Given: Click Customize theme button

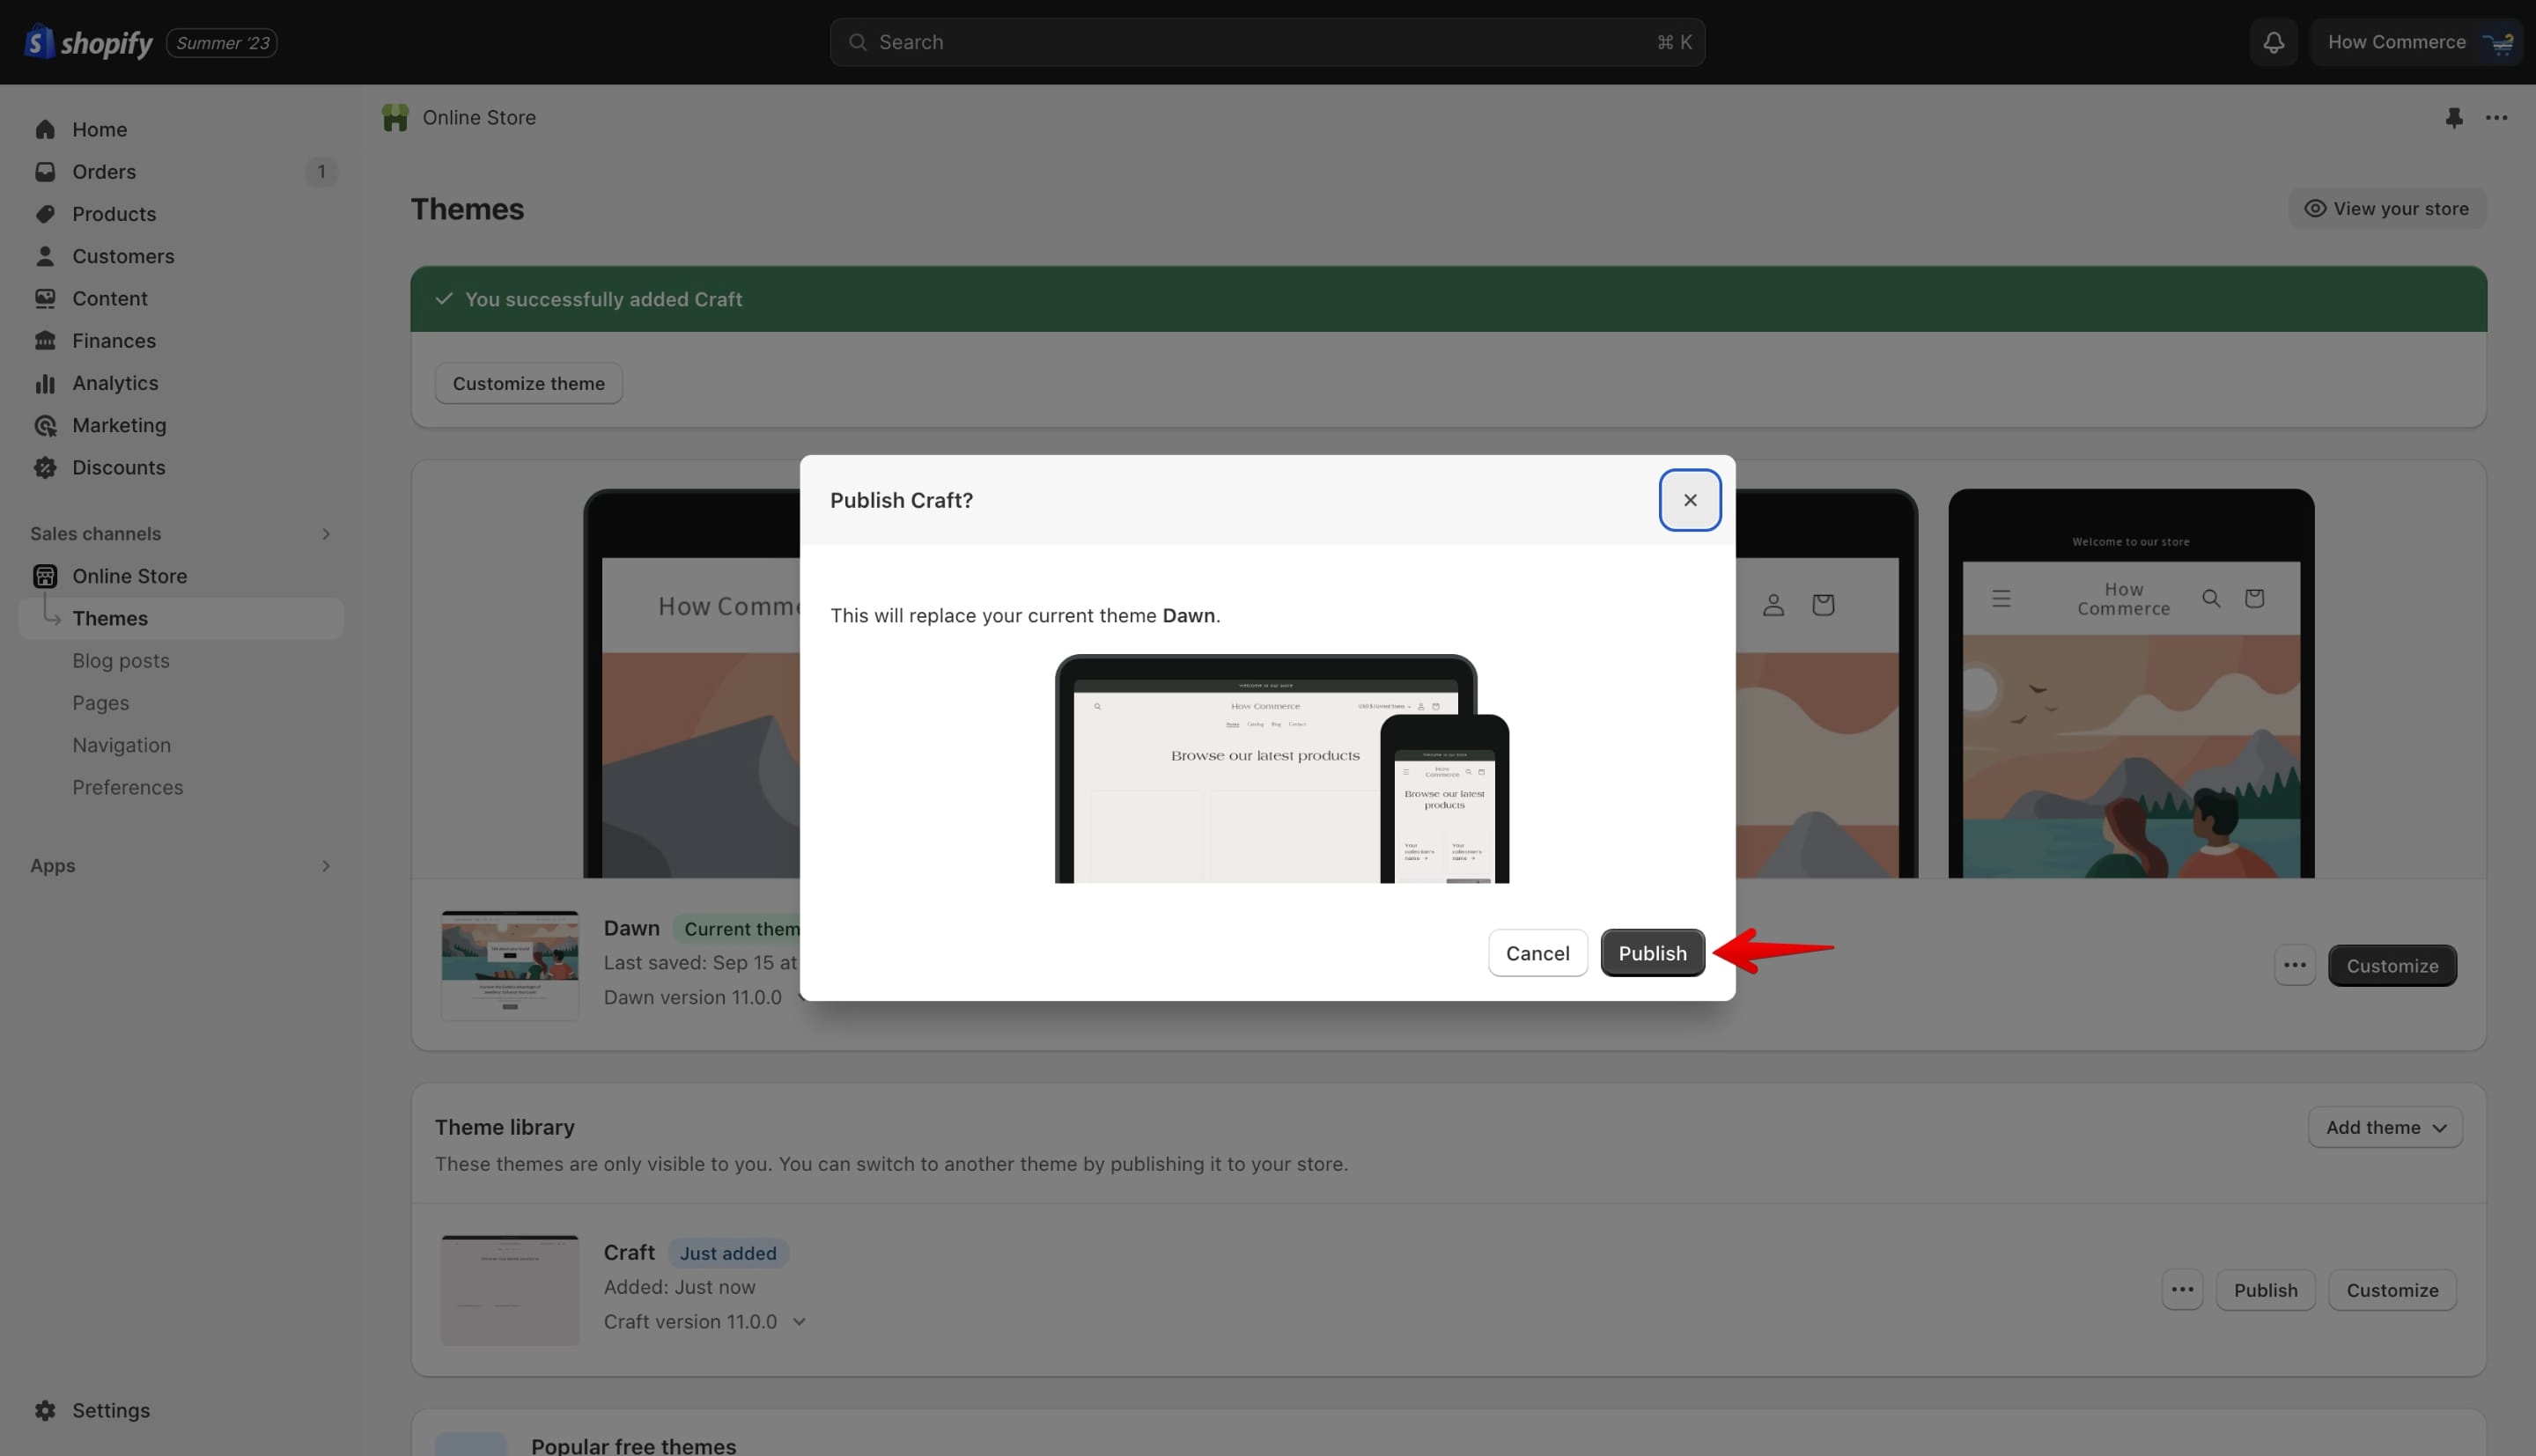Looking at the screenshot, I should click(x=528, y=383).
